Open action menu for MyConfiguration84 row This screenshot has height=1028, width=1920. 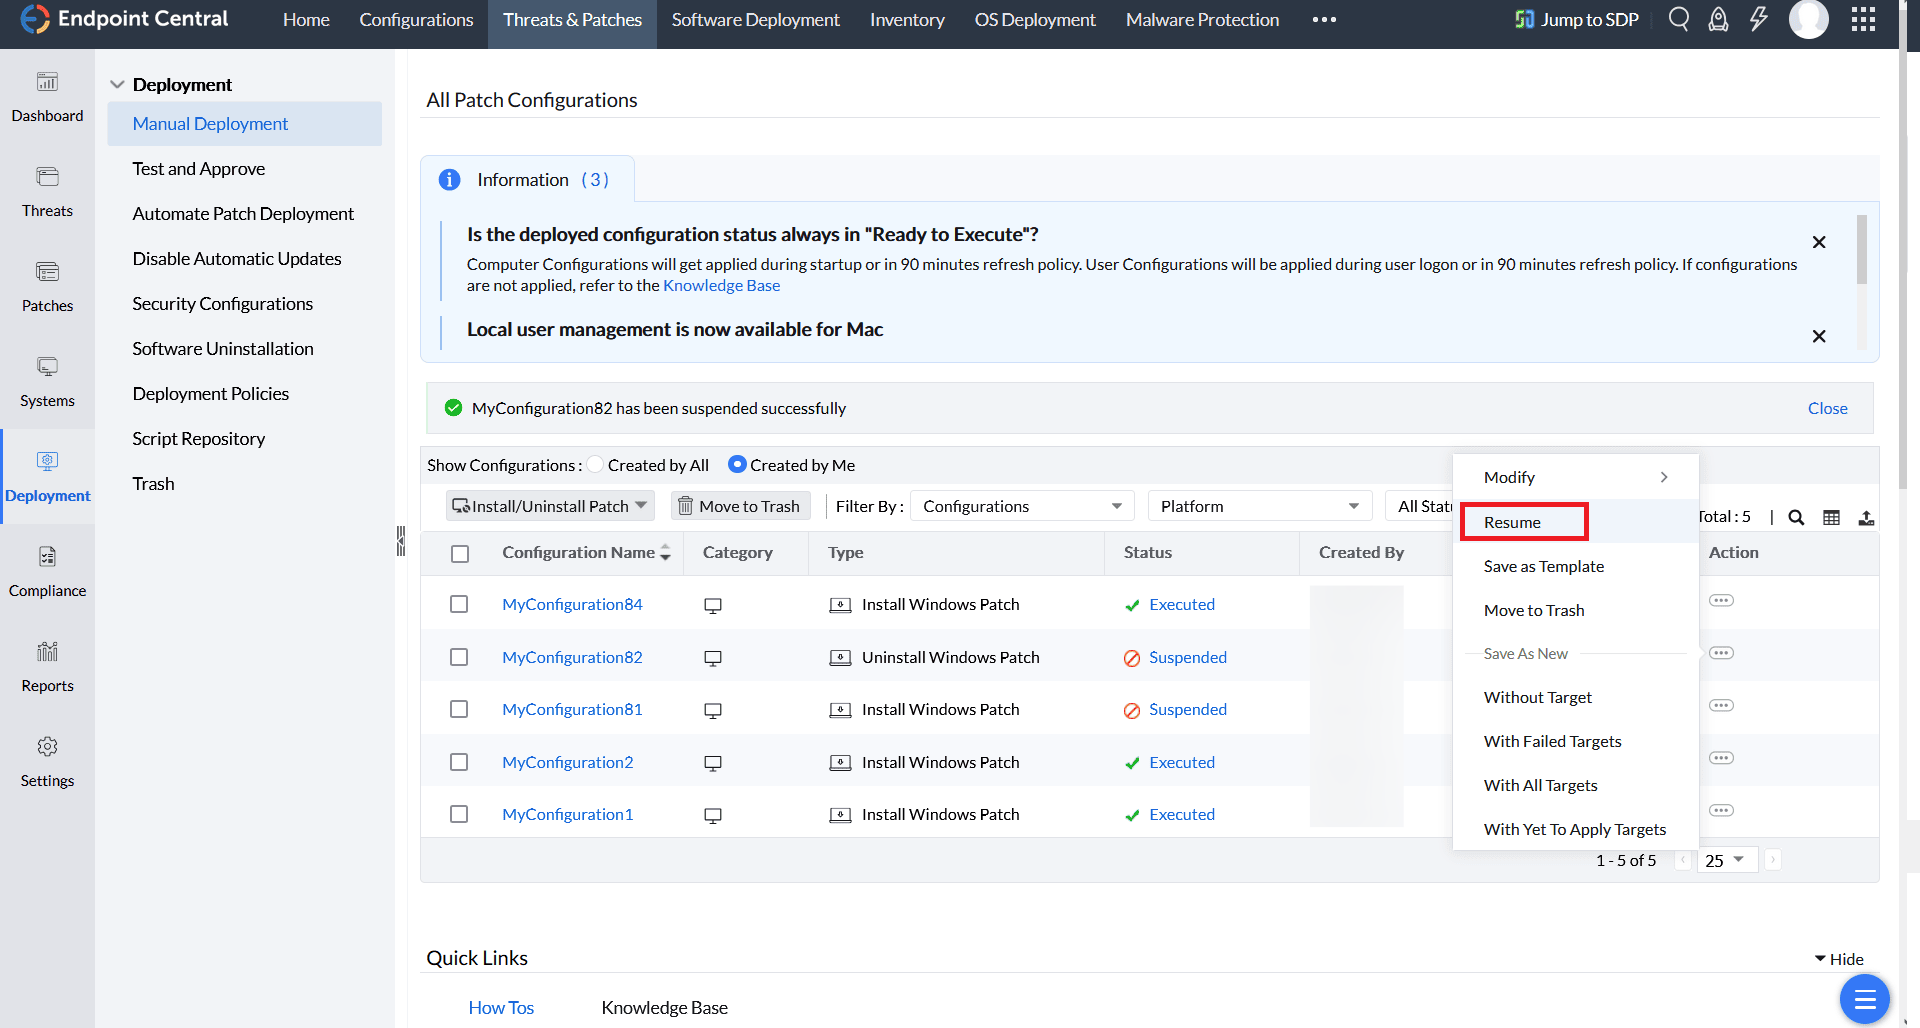1721,601
